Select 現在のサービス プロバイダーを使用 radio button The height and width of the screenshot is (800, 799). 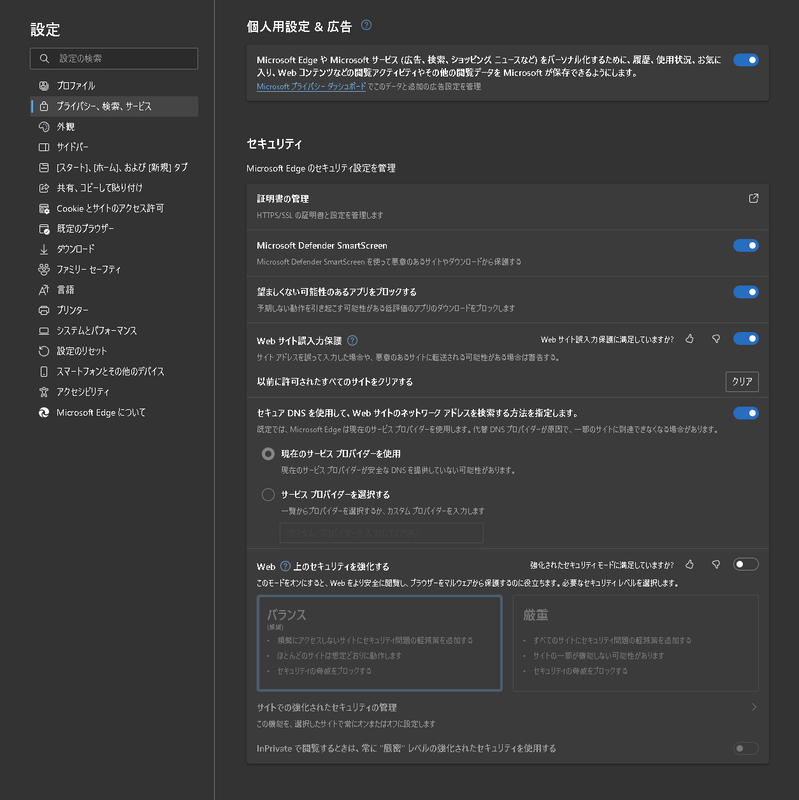[x=268, y=454]
